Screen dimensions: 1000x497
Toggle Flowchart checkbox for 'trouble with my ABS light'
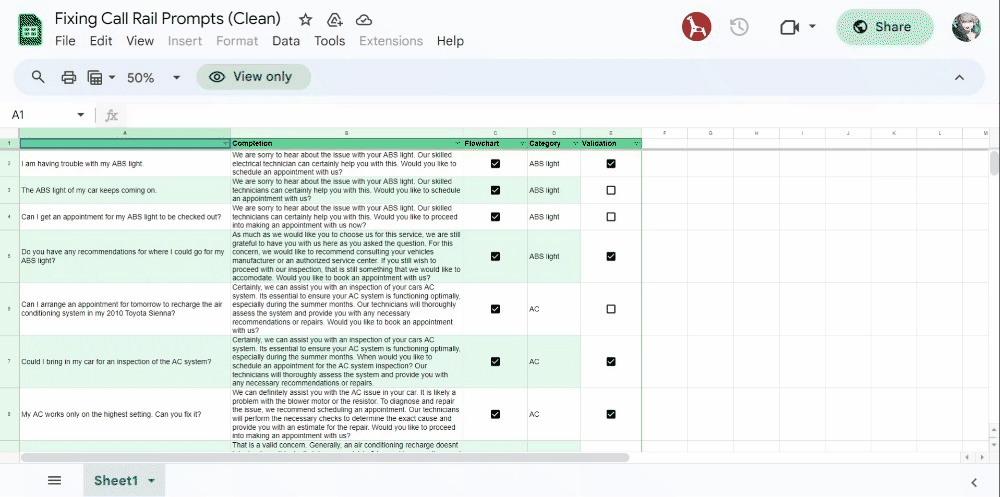[496, 163]
